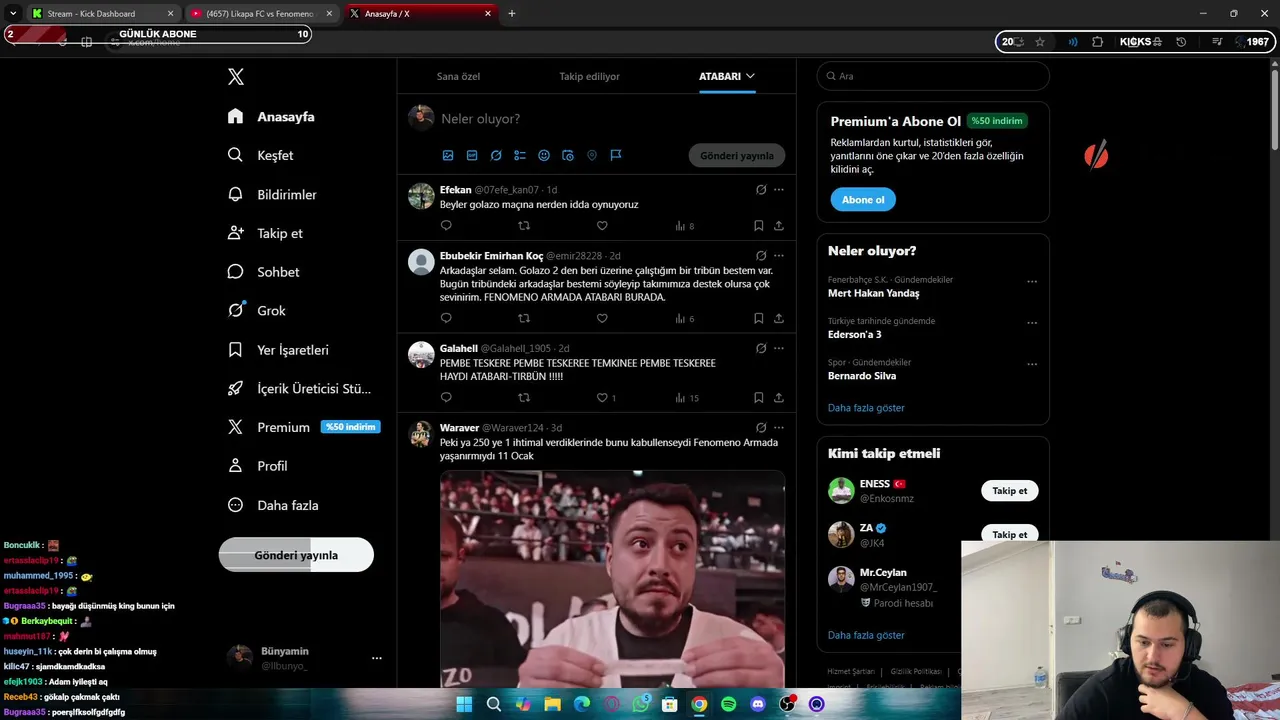The width and height of the screenshot is (1280, 720).
Task: Ask Grok about Efekan's tweet
Action: click(x=761, y=190)
